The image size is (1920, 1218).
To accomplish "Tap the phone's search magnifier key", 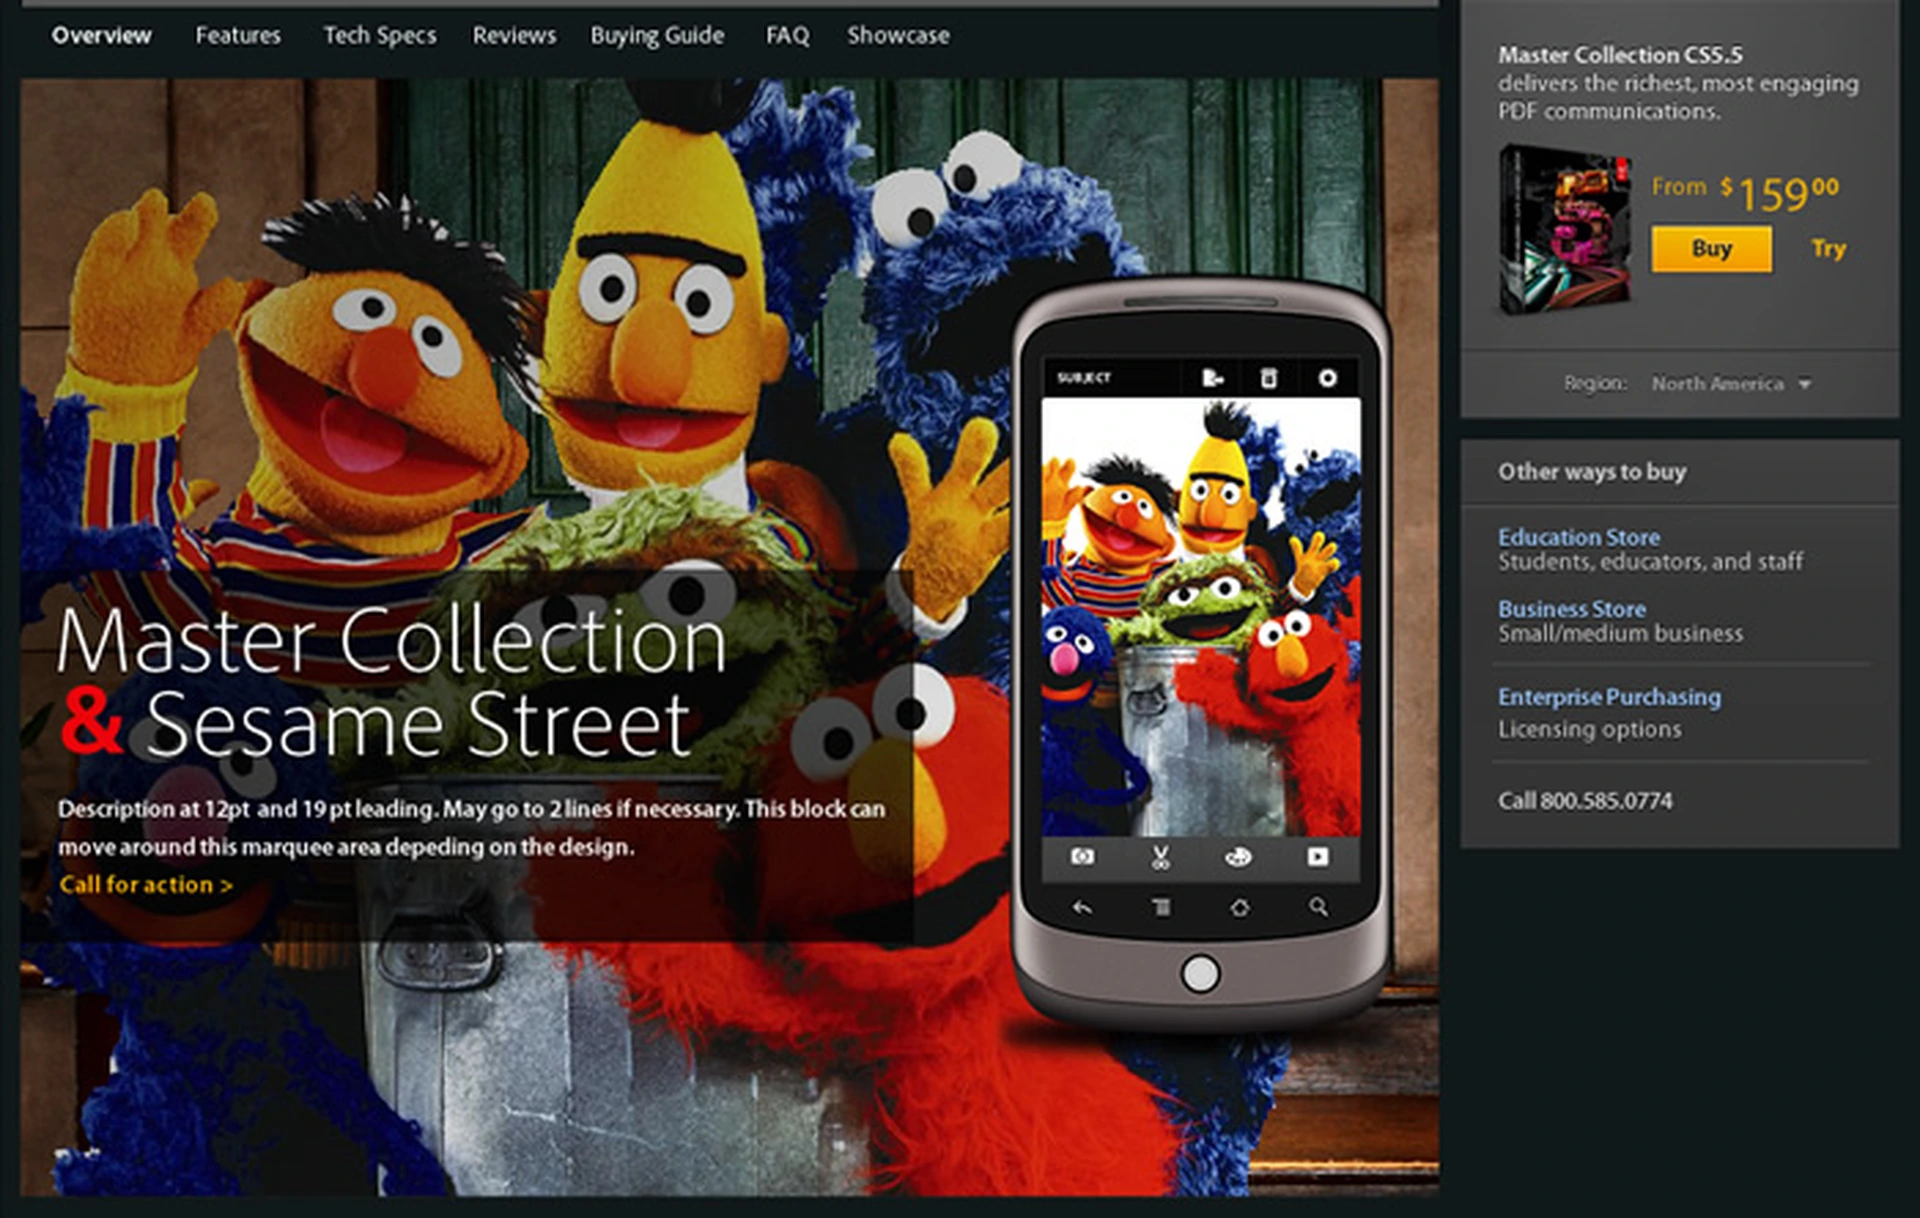I will pos(1319,907).
